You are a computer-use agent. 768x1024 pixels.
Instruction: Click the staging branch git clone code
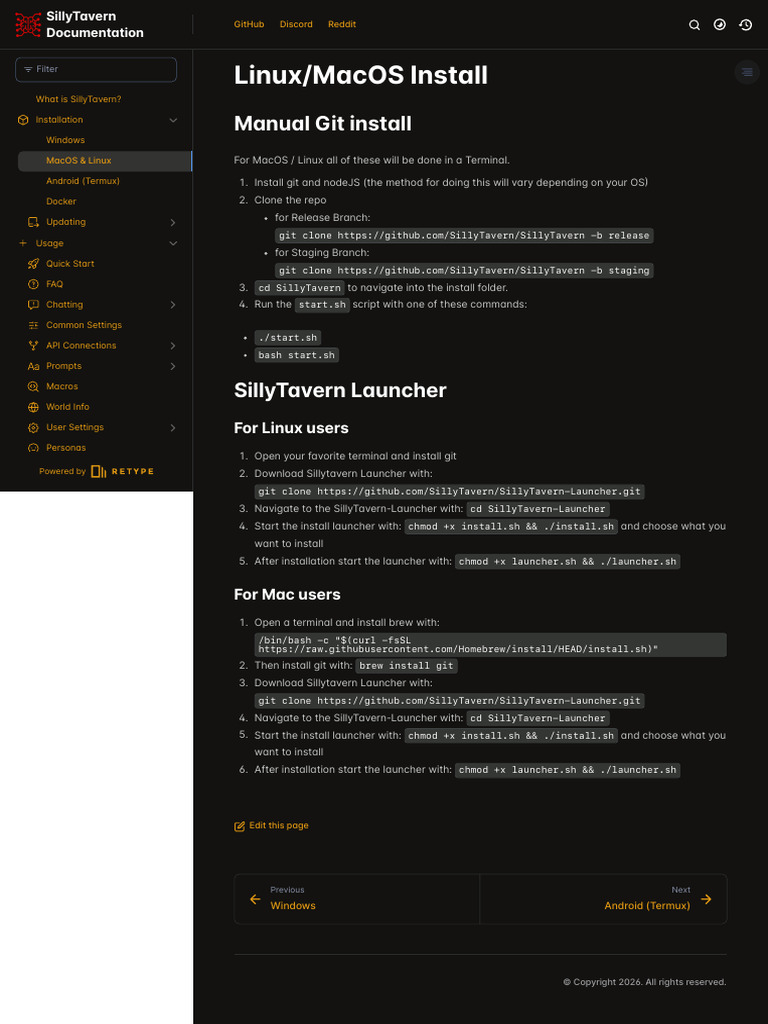click(464, 270)
